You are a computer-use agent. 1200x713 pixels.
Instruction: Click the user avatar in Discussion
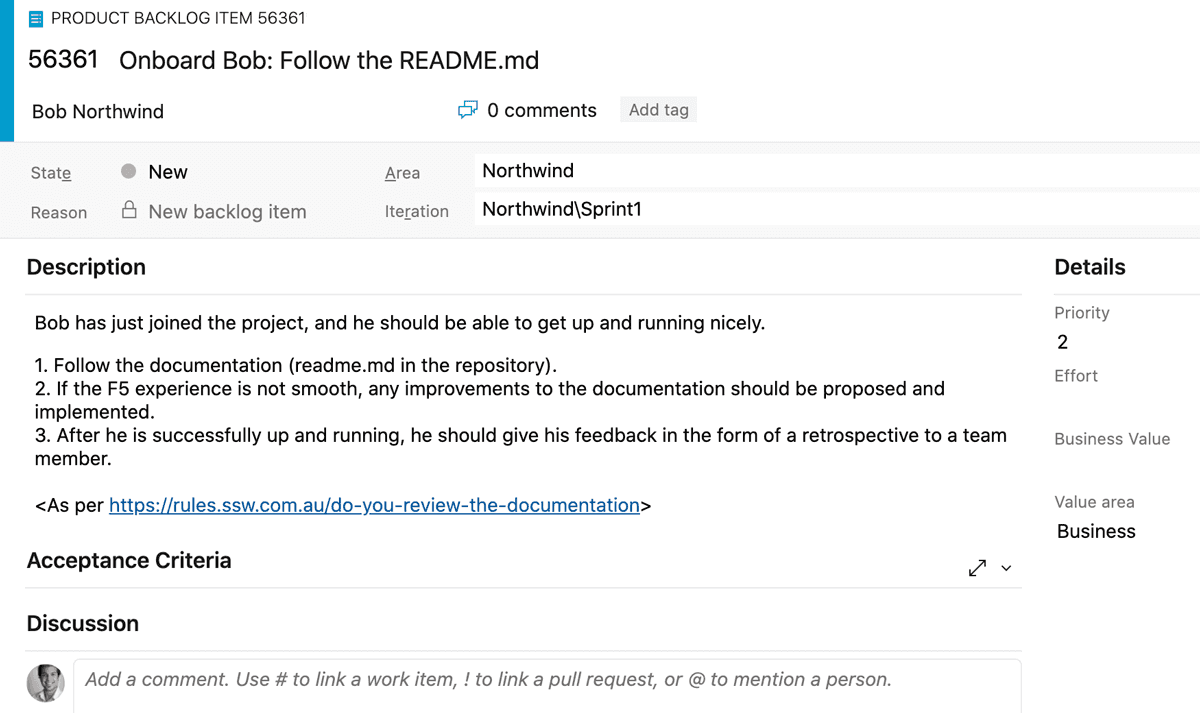(45, 682)
